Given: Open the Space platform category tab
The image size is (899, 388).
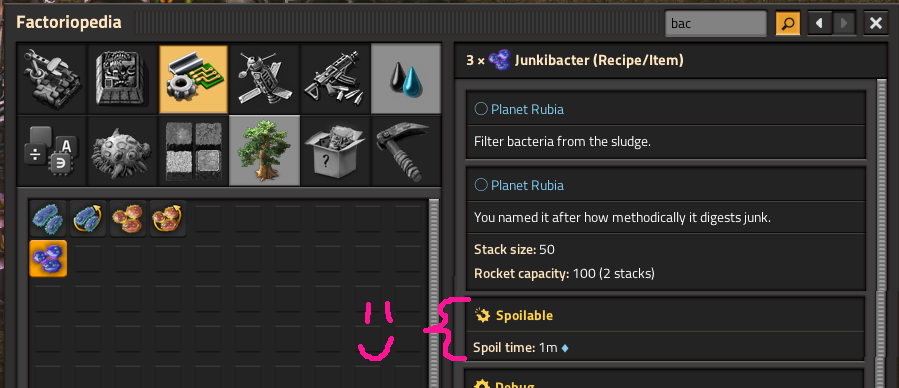Looking at the screenshot, I should [264, 79].
